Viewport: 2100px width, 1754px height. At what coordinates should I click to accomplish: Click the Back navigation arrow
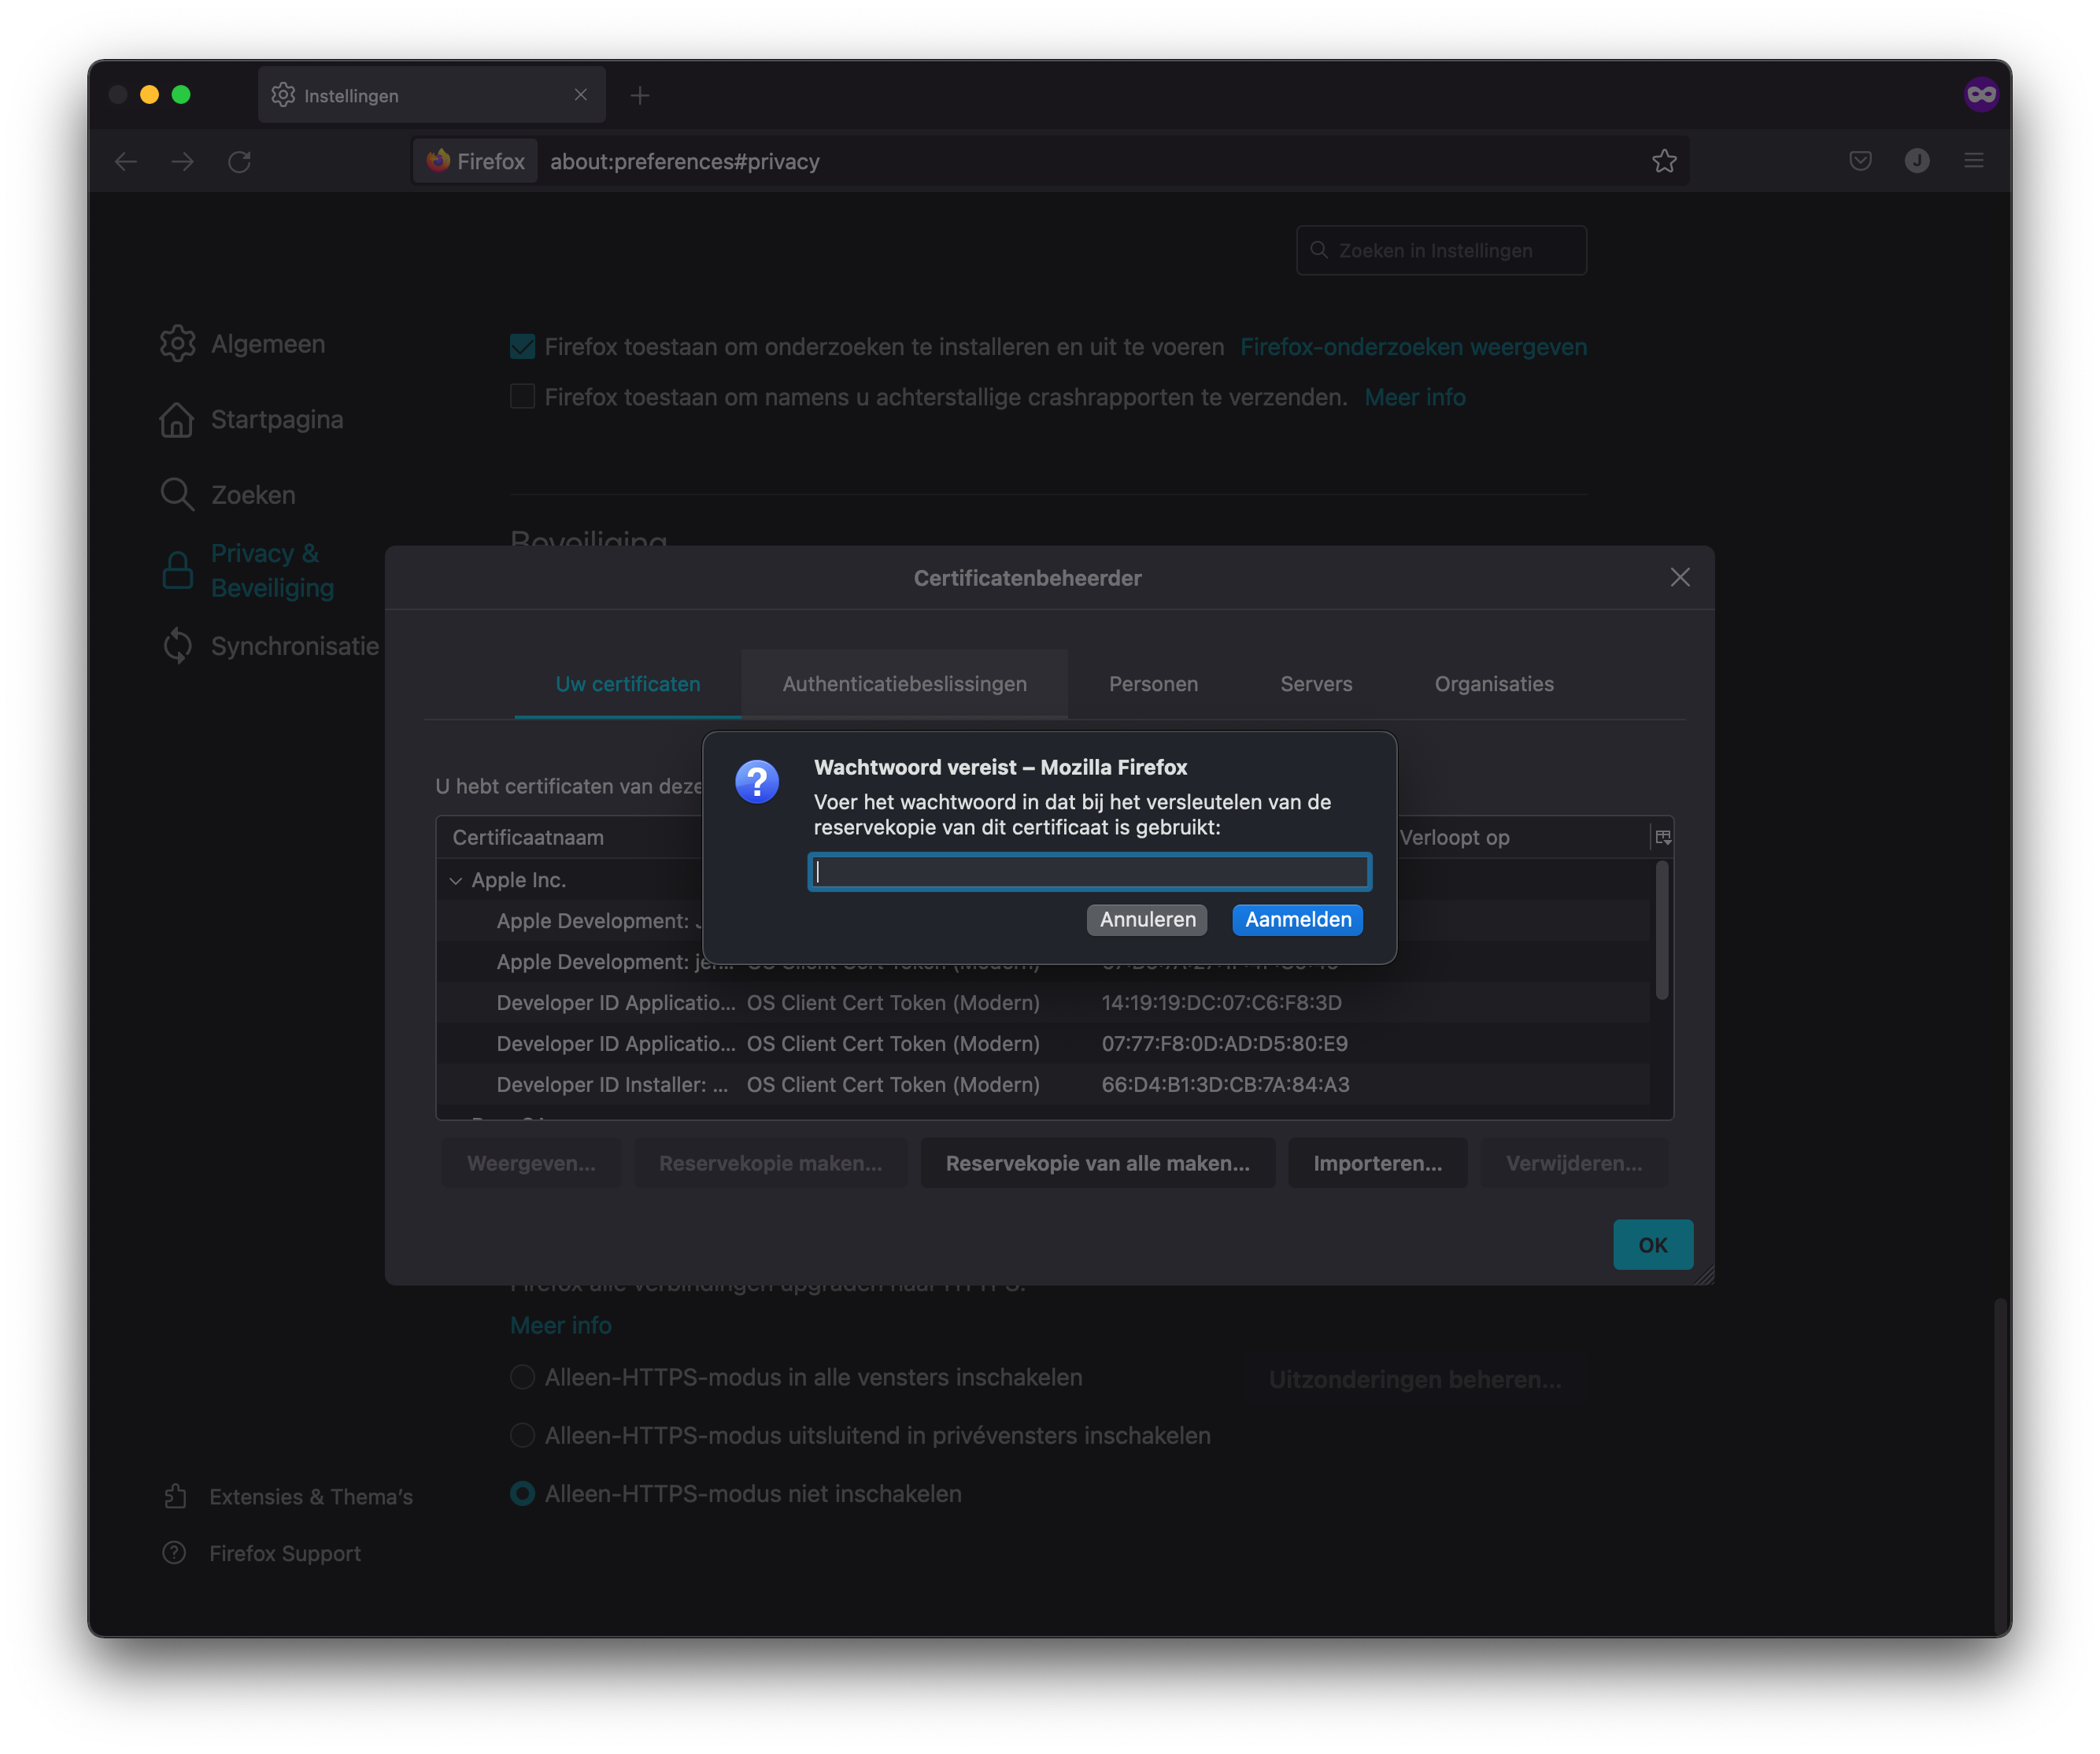point(126,161)
